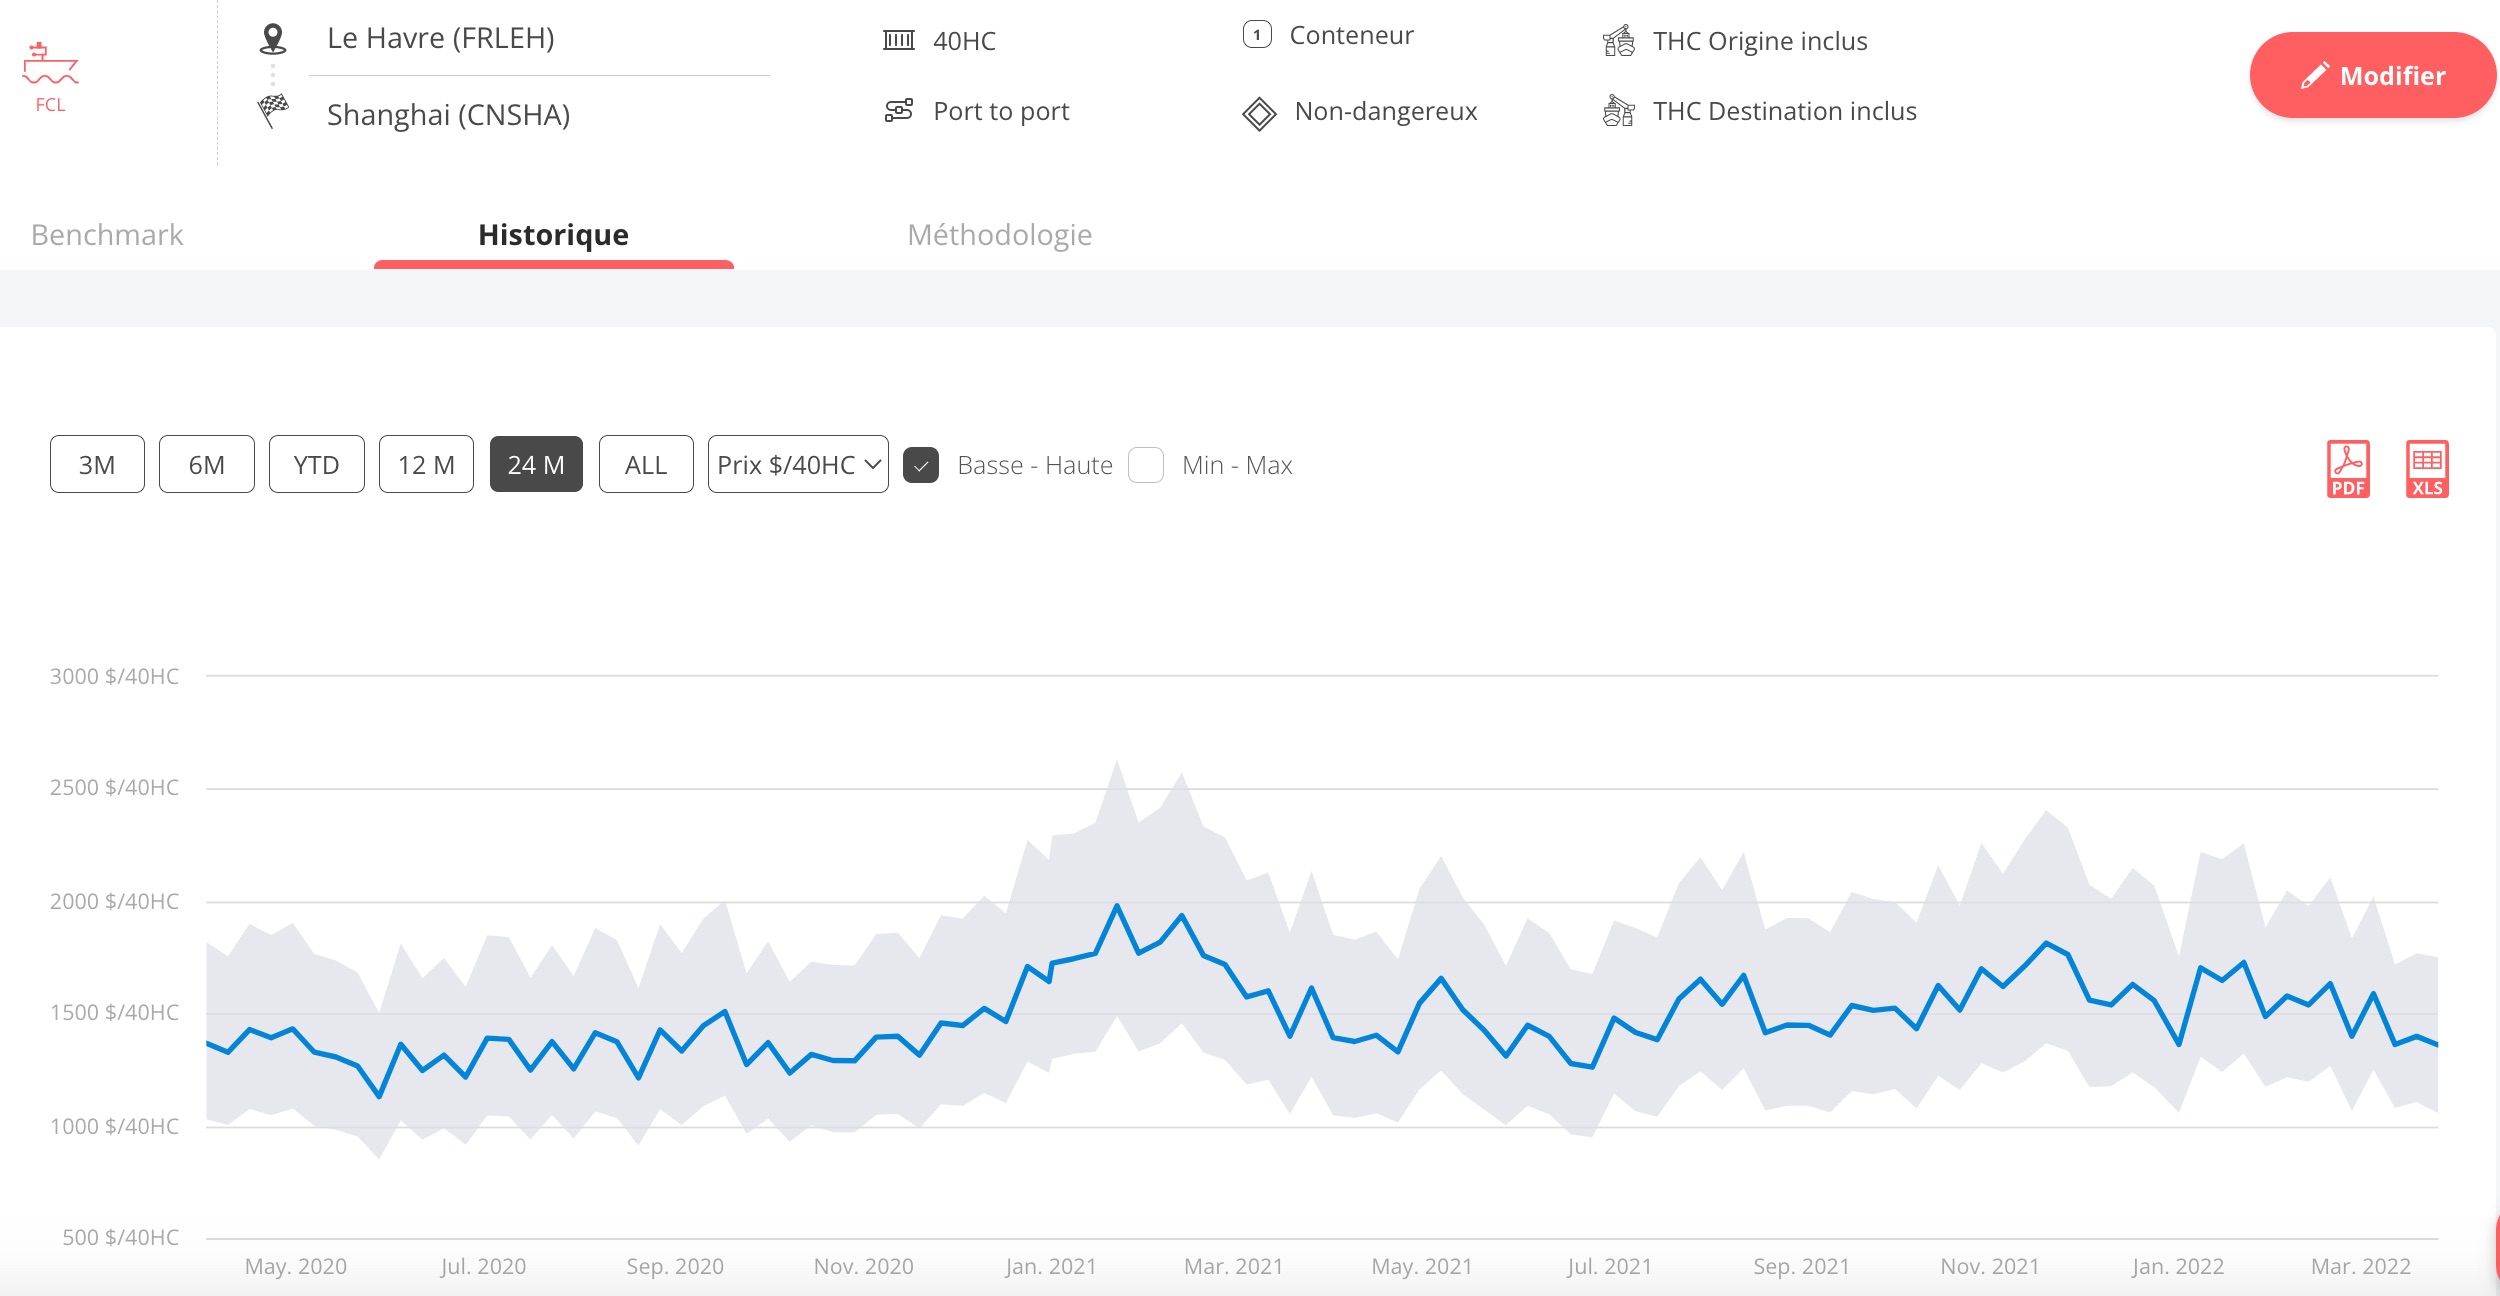This screenshot has width=2500, height=1296.
Task: Click the 2000 $/40HC axis label
Action: point(115,901)
